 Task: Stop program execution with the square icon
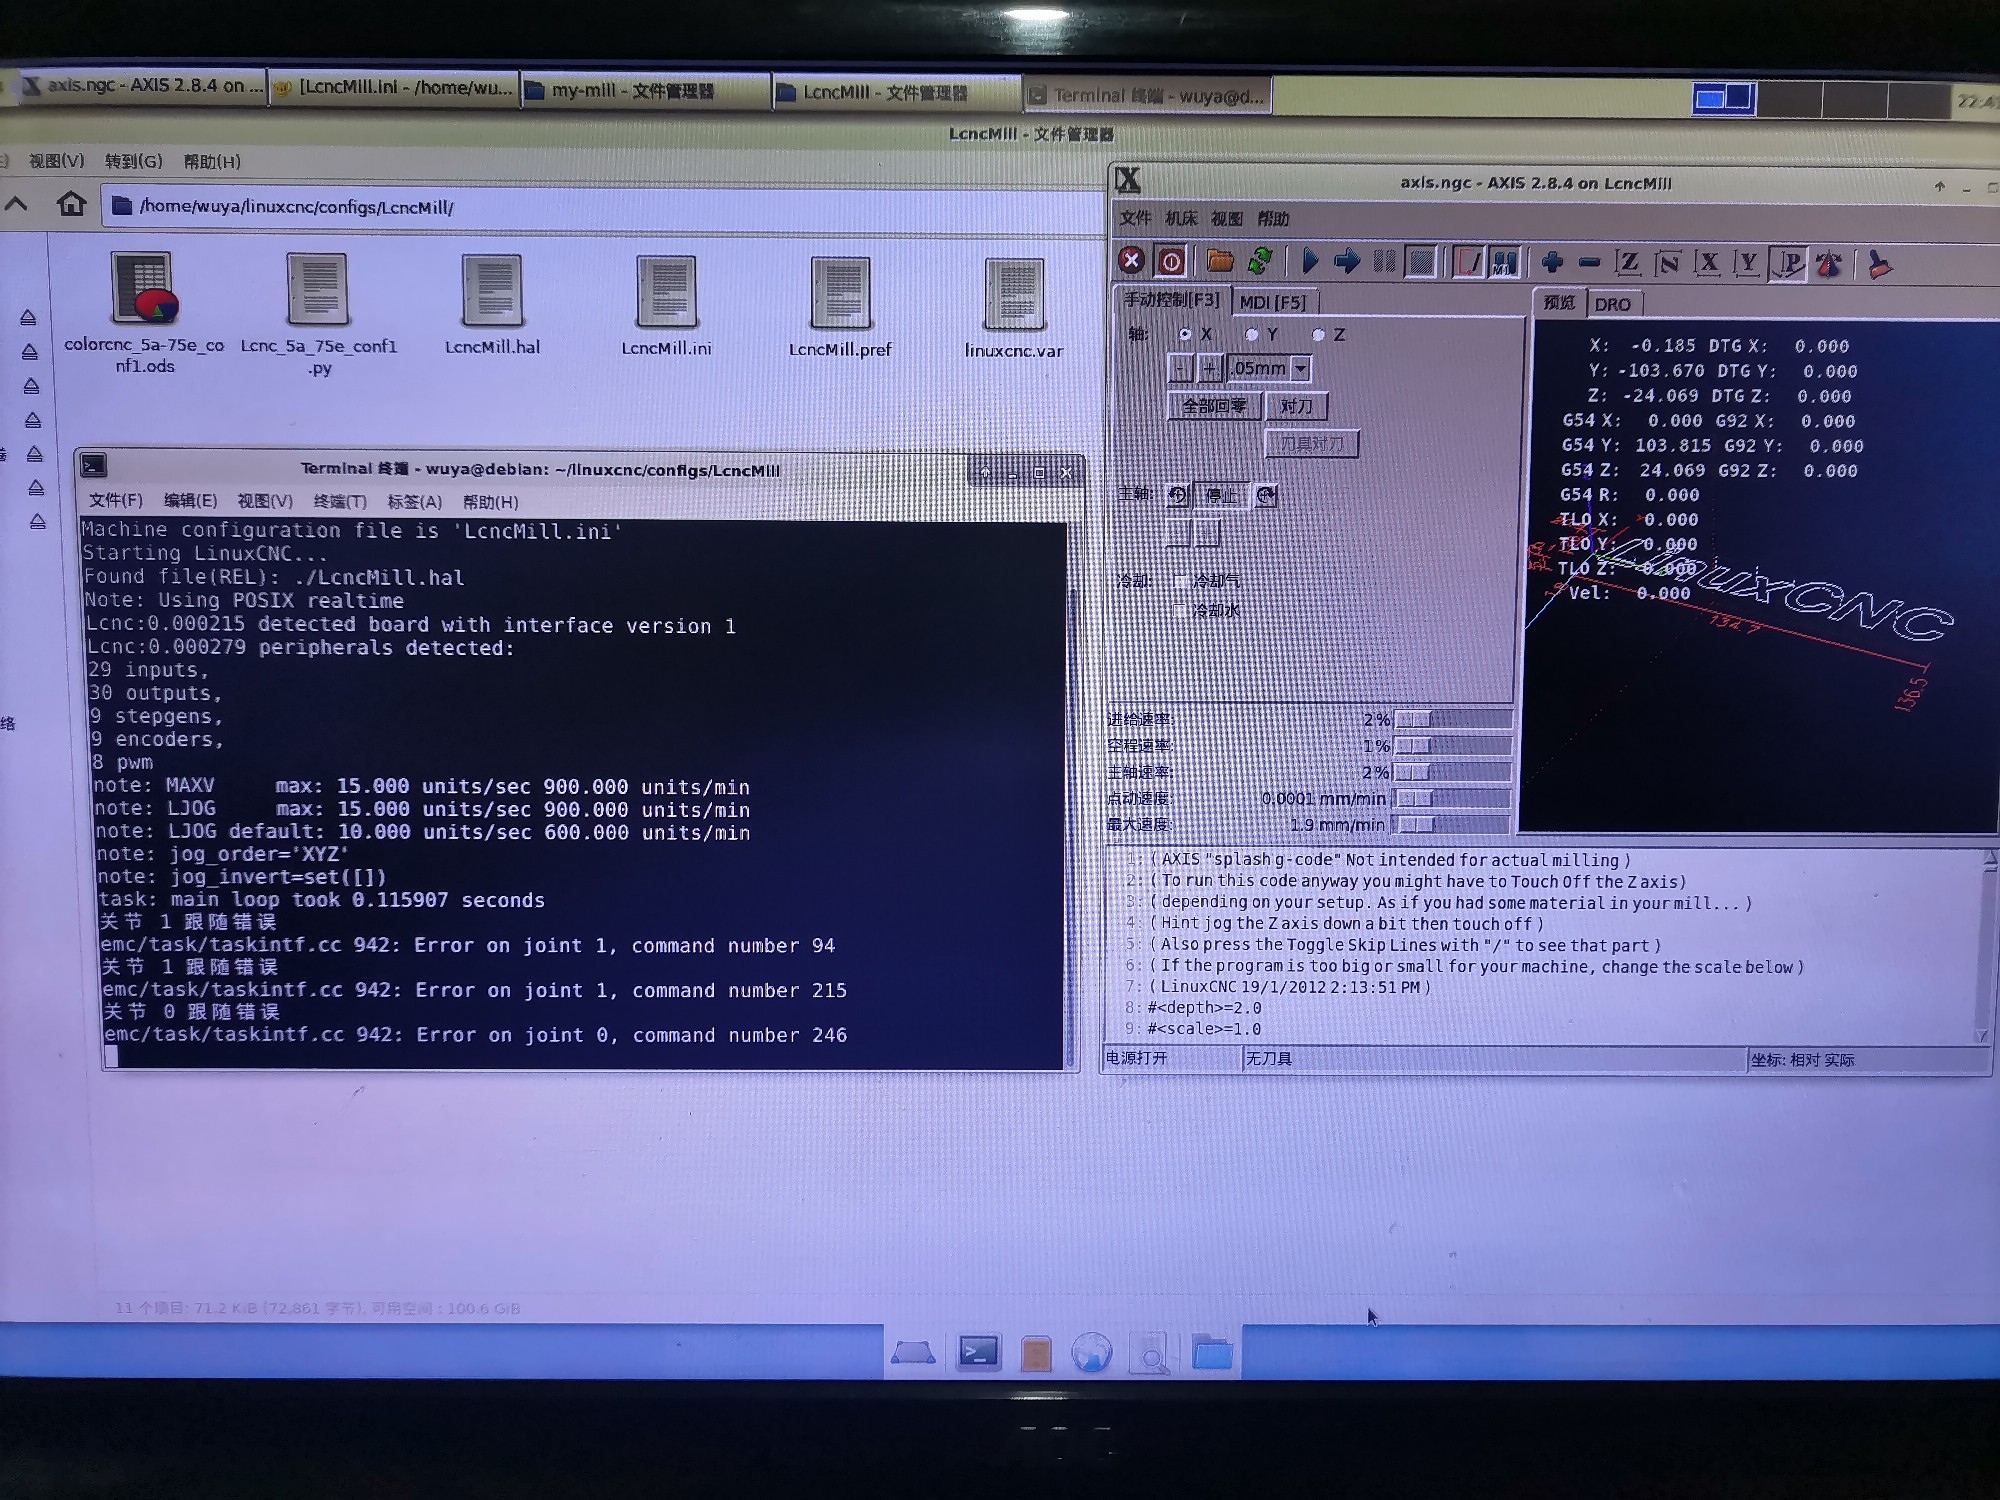[x=1420, y=262]
